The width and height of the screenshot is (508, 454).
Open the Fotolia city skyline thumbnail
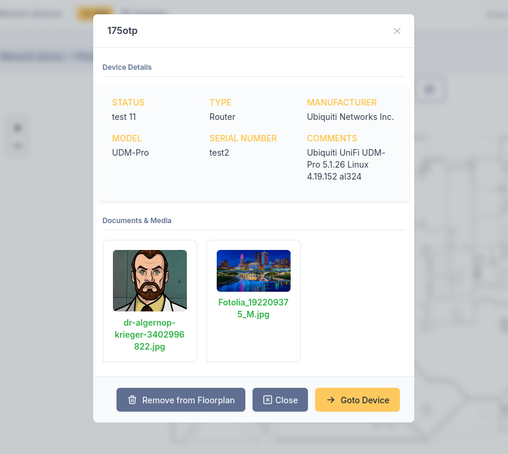click(x=253, y=271)
